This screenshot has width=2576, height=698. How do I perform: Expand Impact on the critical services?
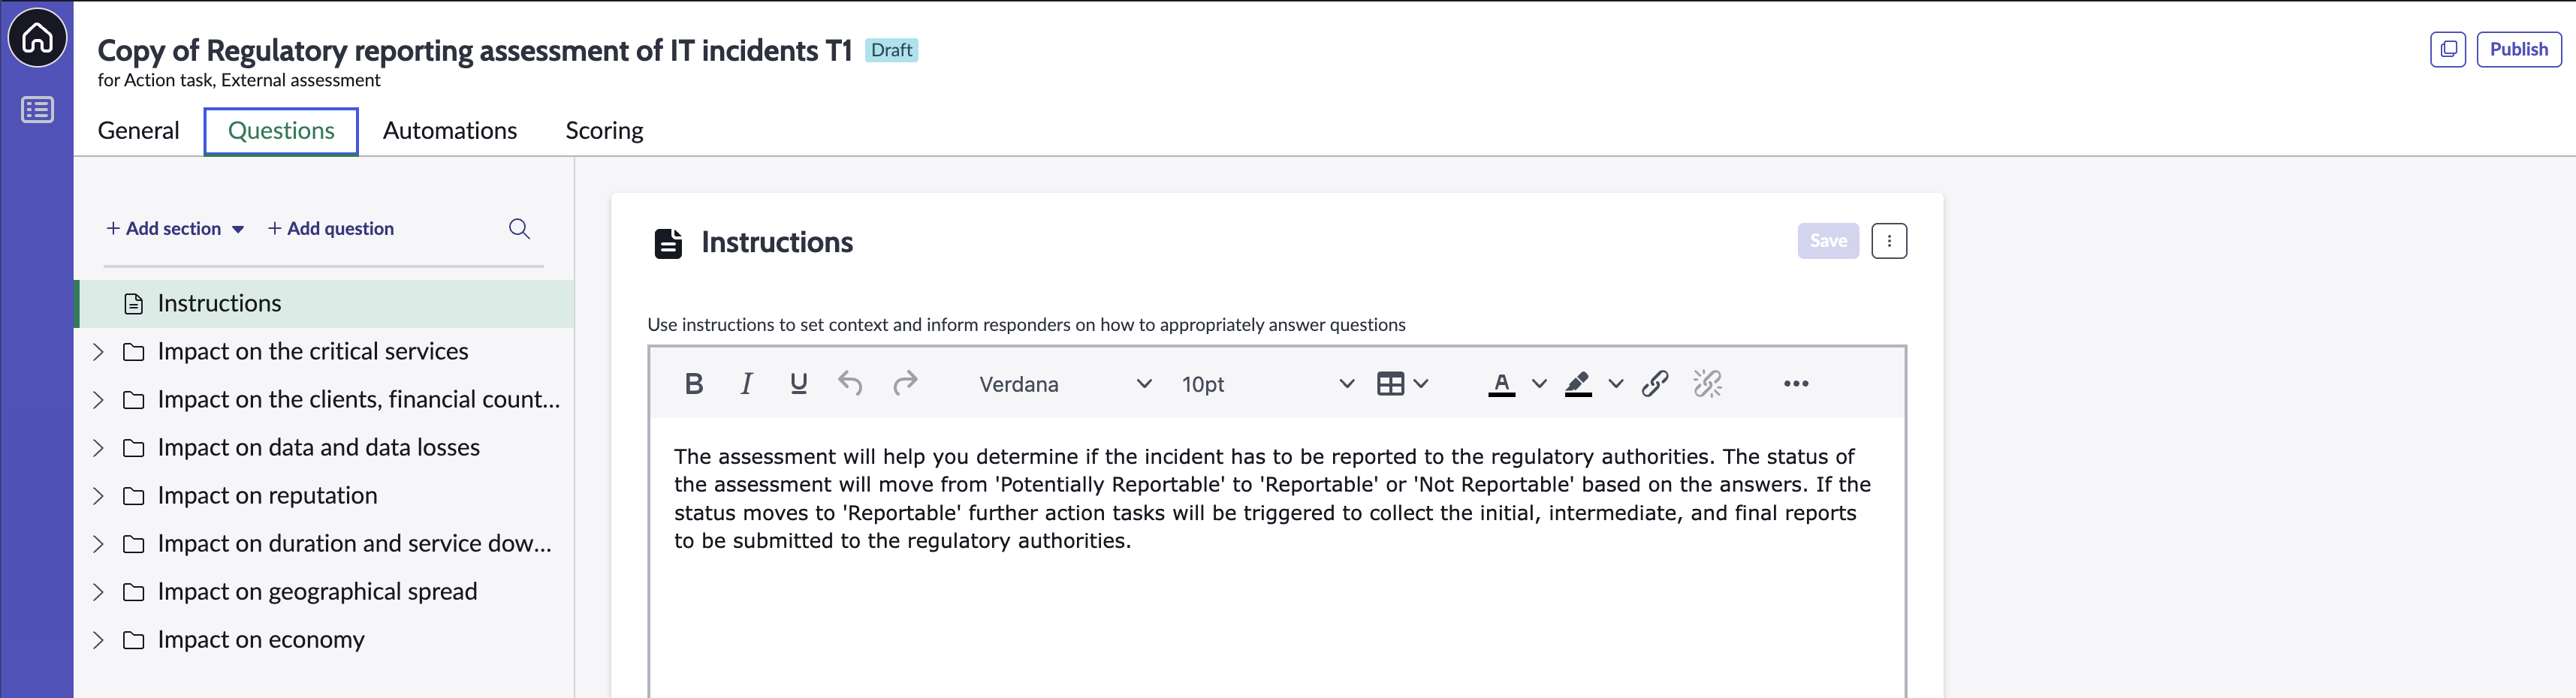(x=98, y=352)
